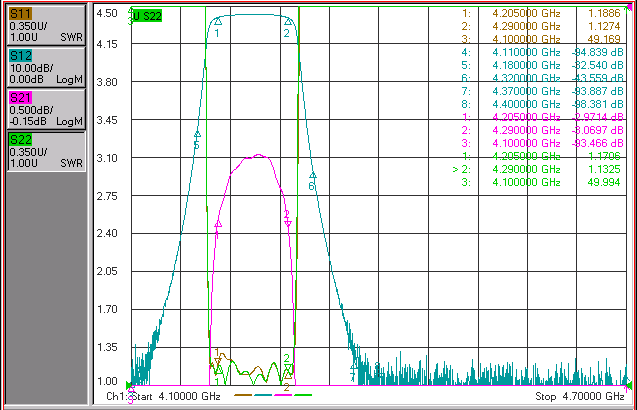Select S12 marker 1 triangle at passband top
The height and width of the screenshot is (410, 637).
point(218,22)
